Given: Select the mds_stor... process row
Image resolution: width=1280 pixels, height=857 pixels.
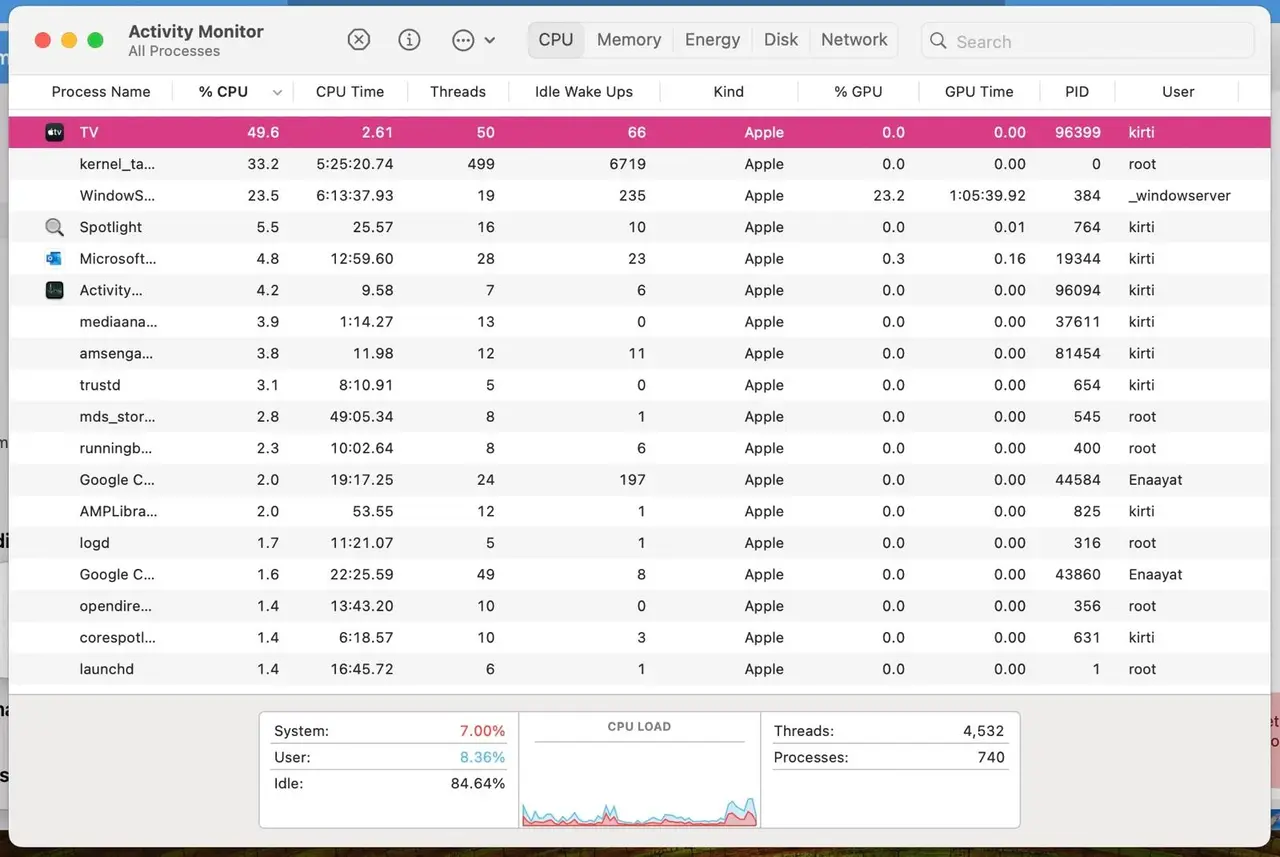Looking at the screenshot, I should tap(640, 417).
